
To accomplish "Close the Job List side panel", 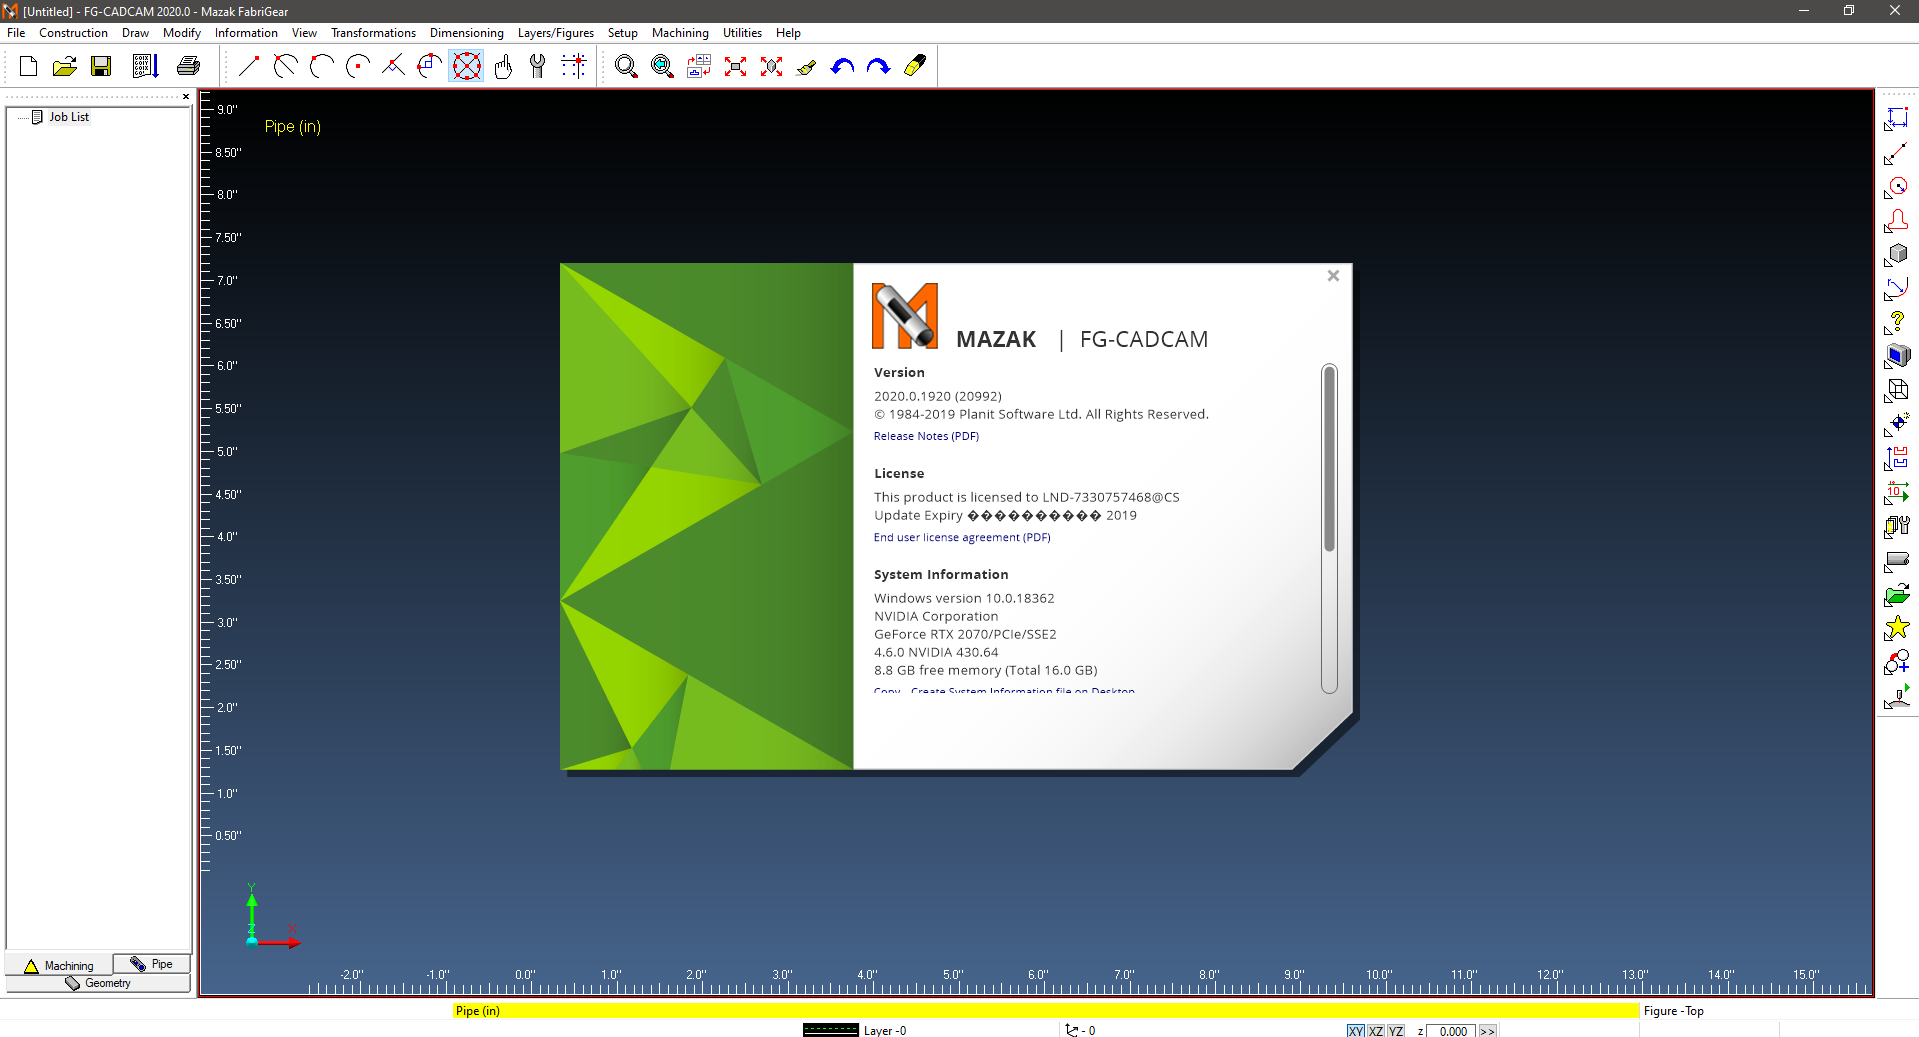I will click(x=186, y=97).
